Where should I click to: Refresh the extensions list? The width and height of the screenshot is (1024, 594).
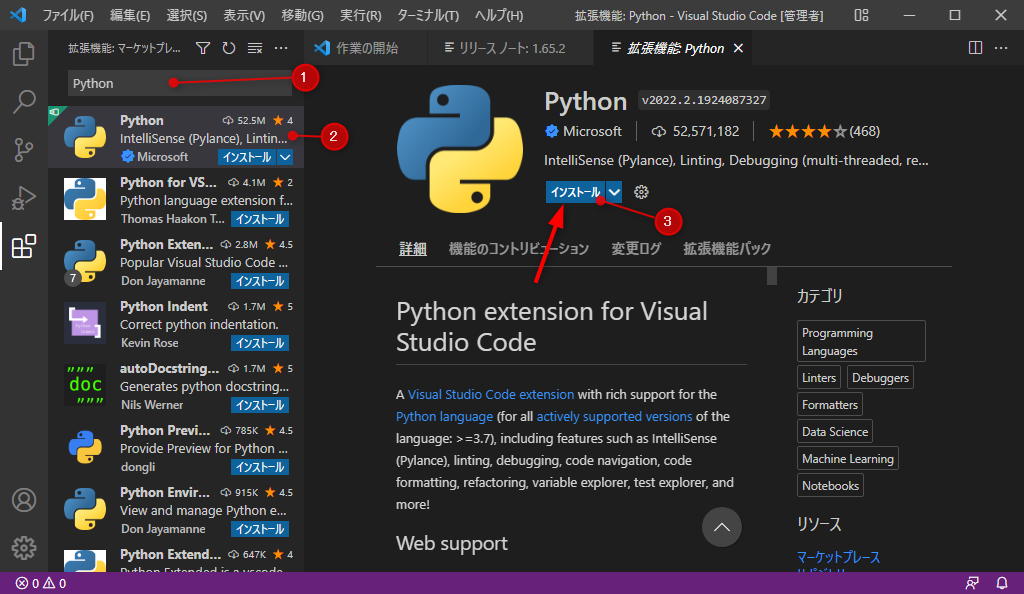229,48
